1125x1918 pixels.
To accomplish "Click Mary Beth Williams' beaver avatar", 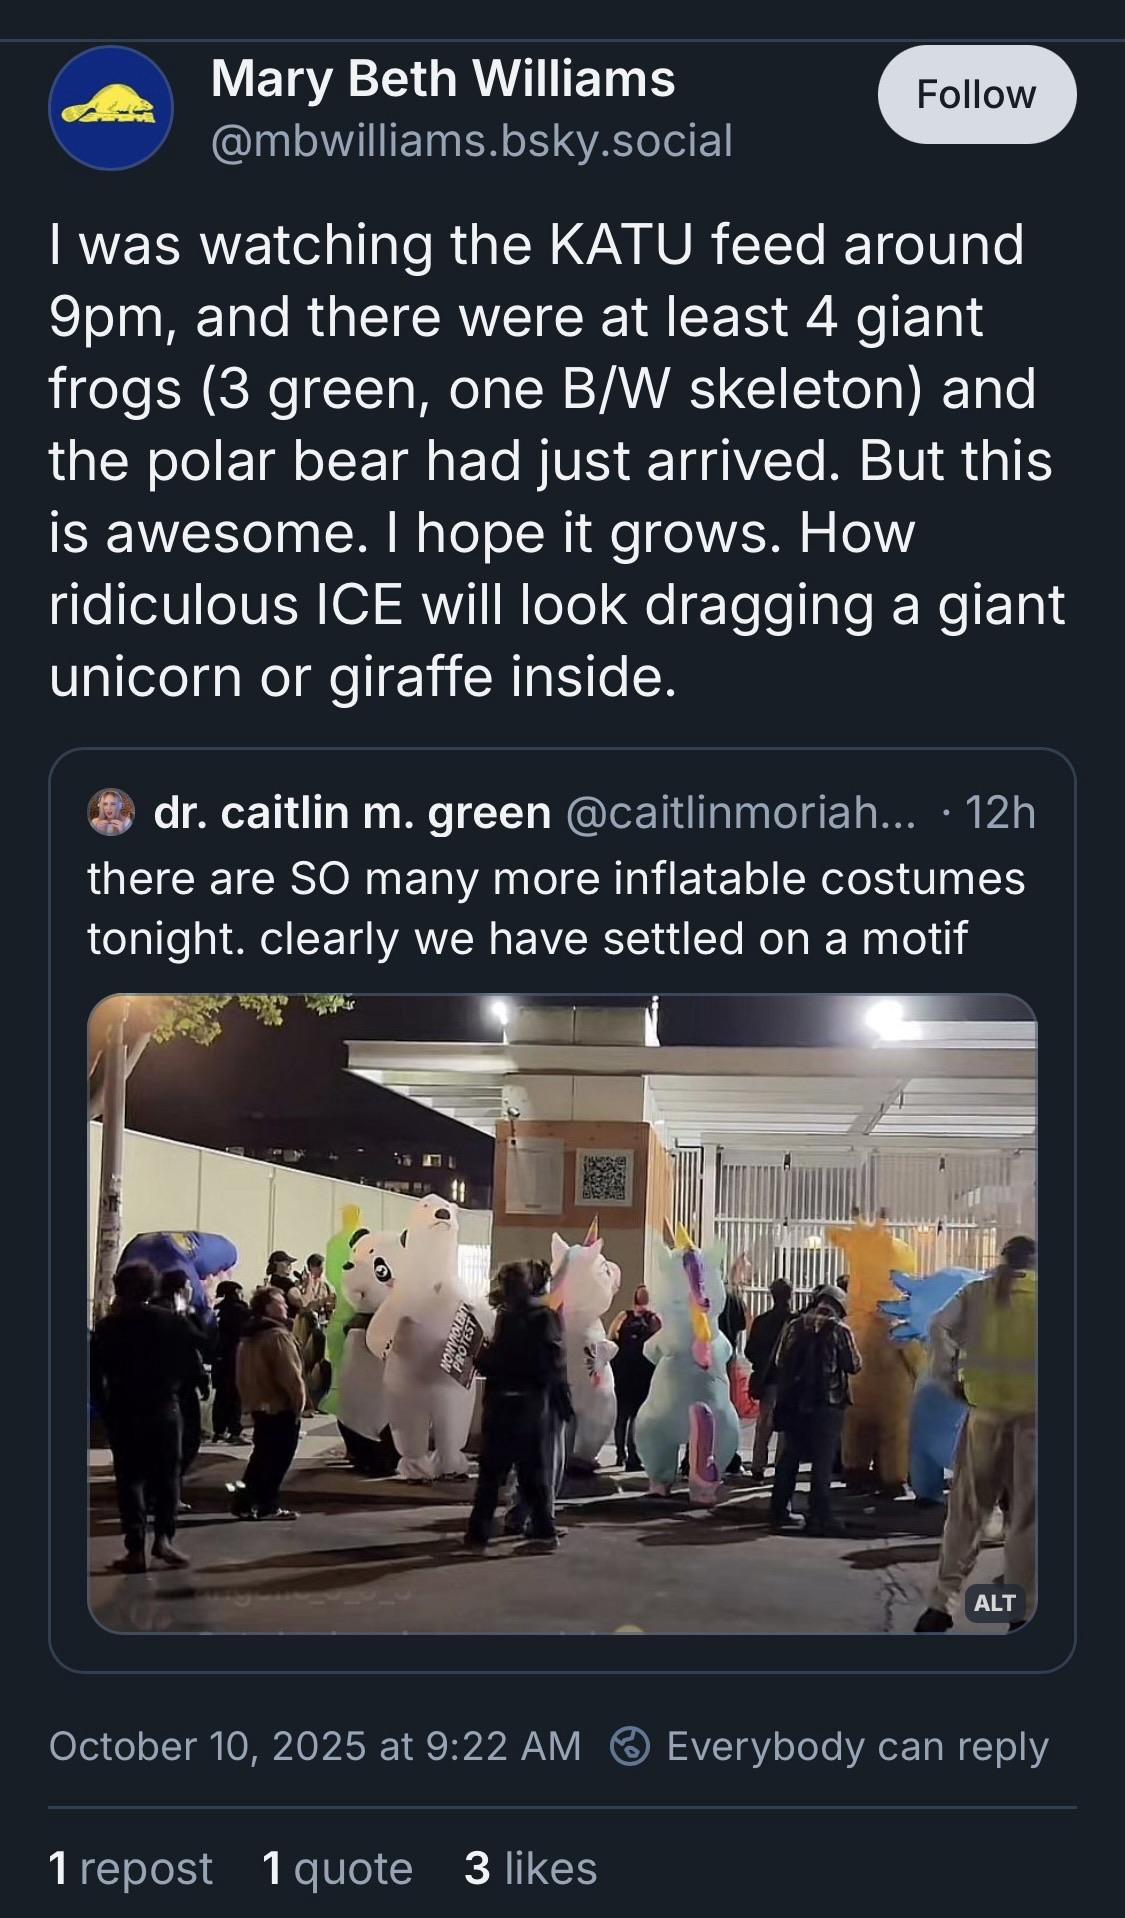I will 111,108.
